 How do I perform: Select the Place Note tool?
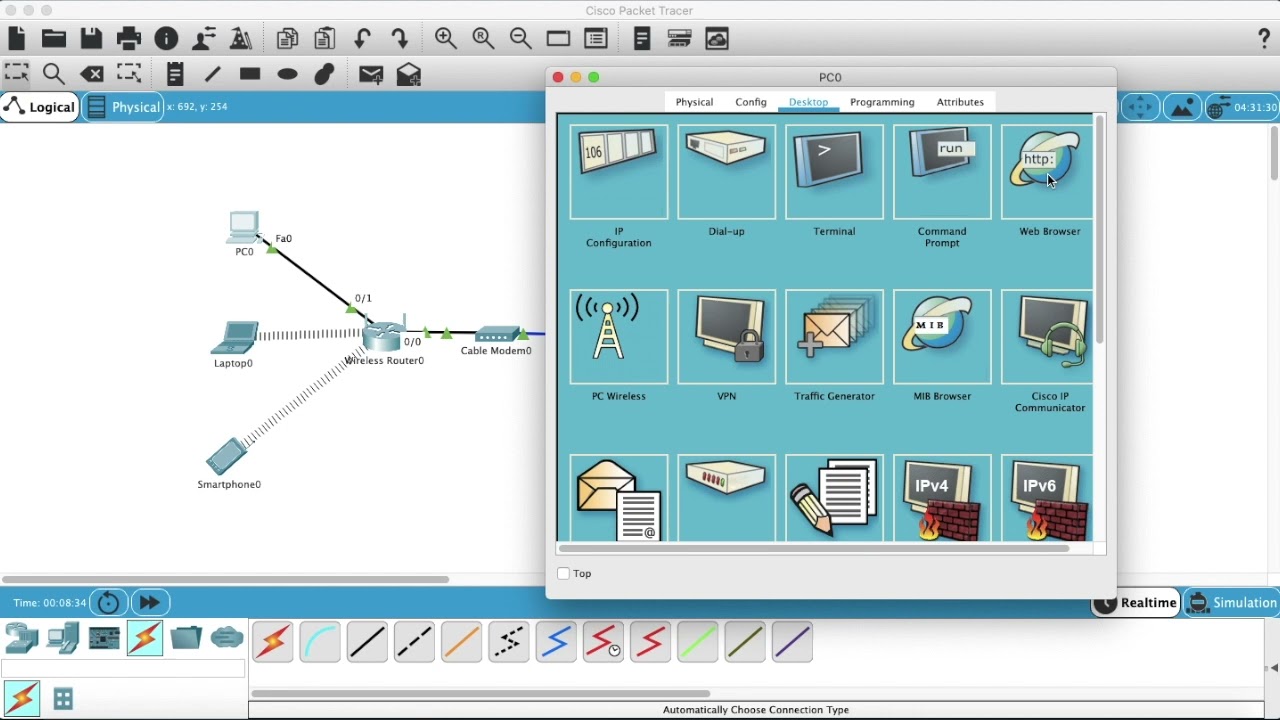pos(175,74)
